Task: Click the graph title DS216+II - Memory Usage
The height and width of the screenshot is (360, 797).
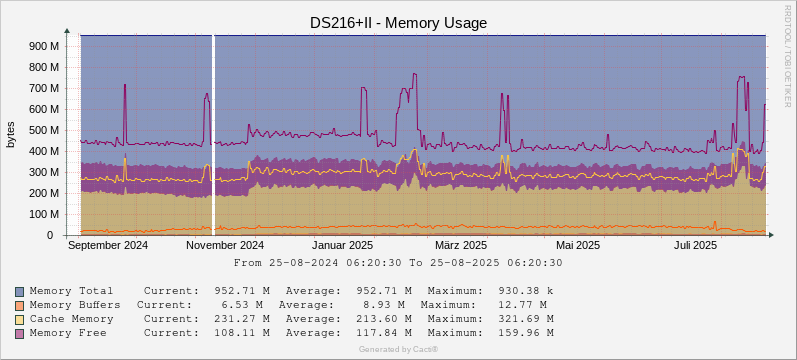Action: pos(398,23)
